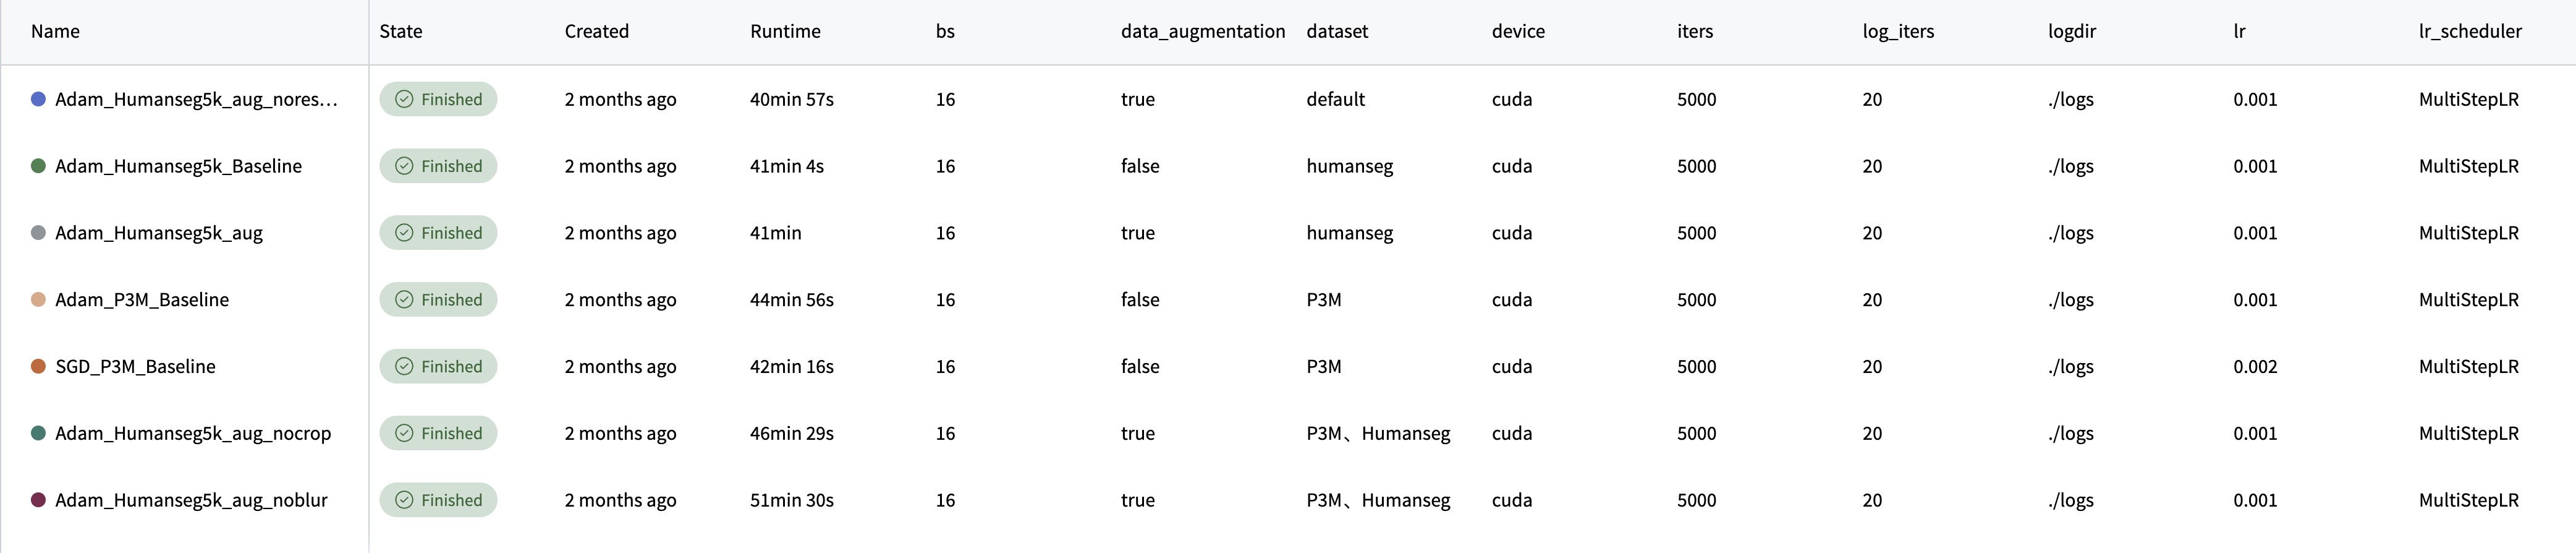Click teal dot beside Adam_Humanseg5k_aug_nocrop
The height and width of the screenshot is (553, 2576).
tap(38, 433)
